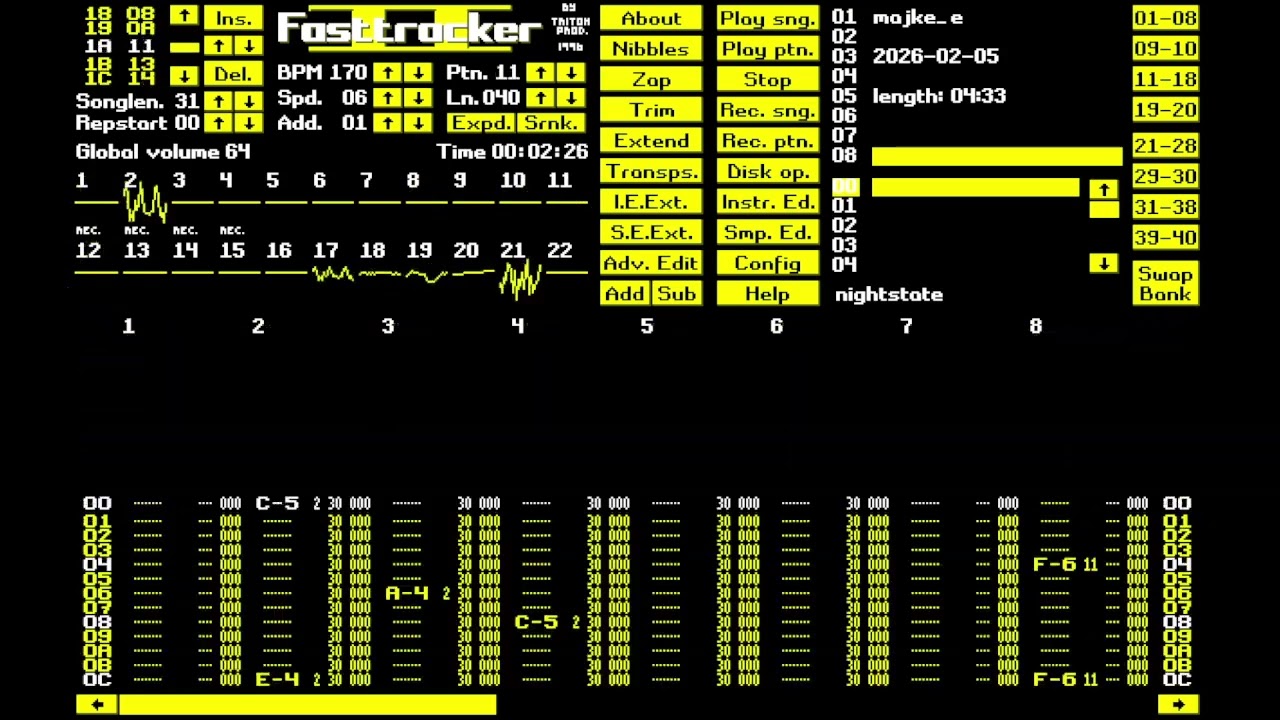1280x720 pixels.
Task: Show instrument bank 31-38
Action: coord(1165,207)
